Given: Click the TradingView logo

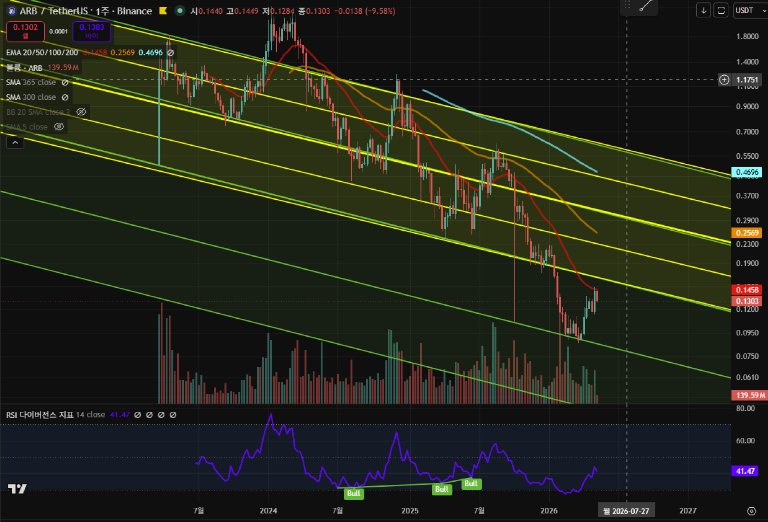Looking at the screenshot, I should point(17,488).
